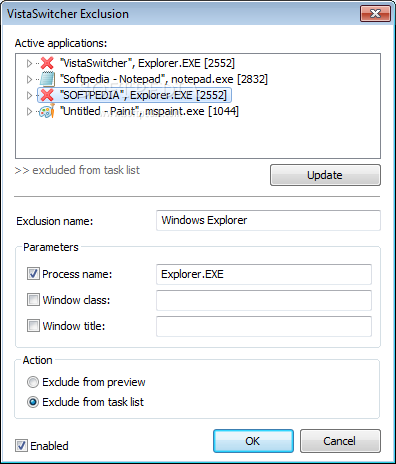Expand the "SOFTPEDIA" Explorer.EXE tree node
396x464 pixels.
tap(29, 95)
